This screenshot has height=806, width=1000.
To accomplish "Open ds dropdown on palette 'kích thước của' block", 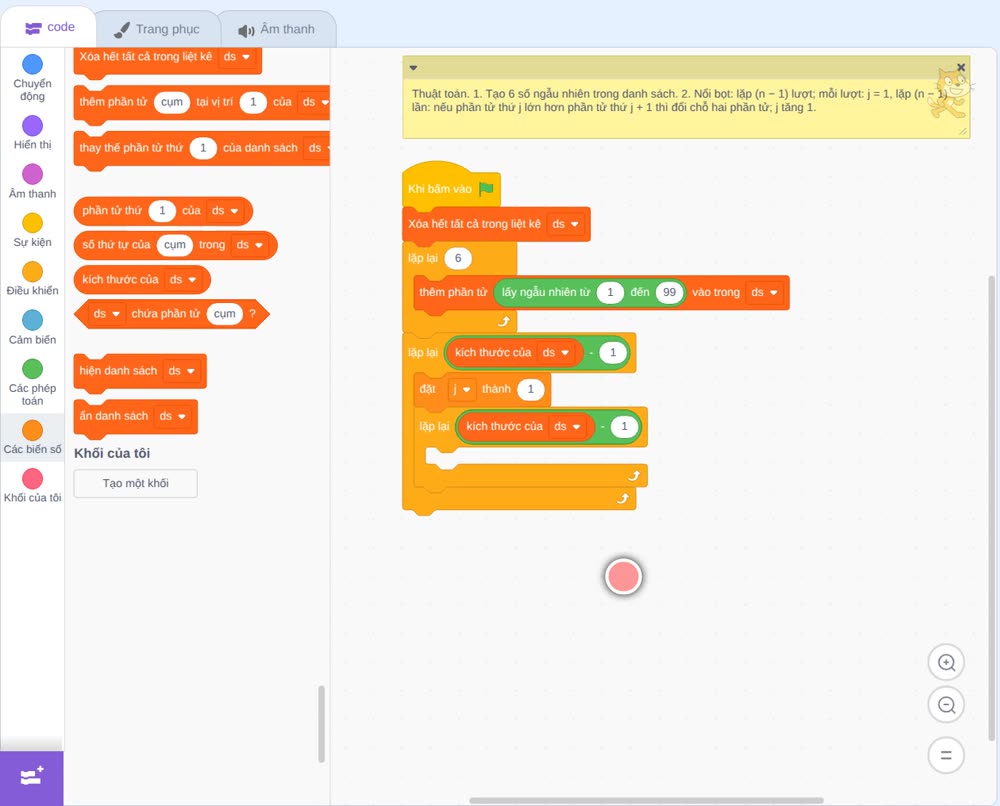I will click(182, 279).
